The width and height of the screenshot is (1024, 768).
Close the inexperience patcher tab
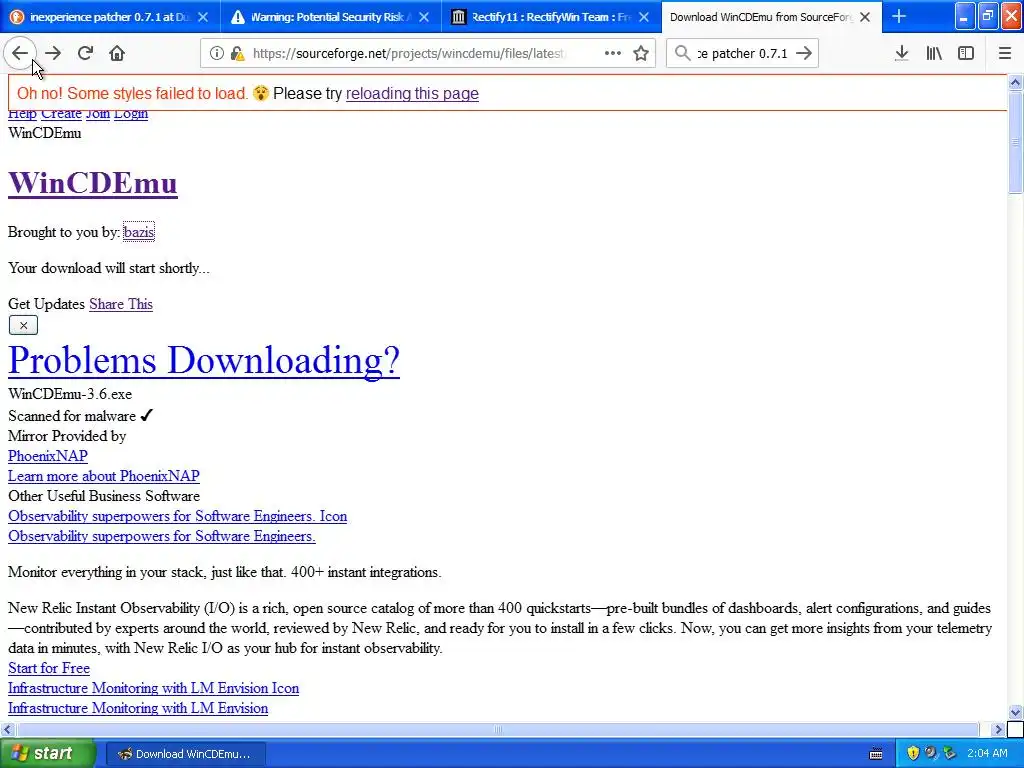203,17
